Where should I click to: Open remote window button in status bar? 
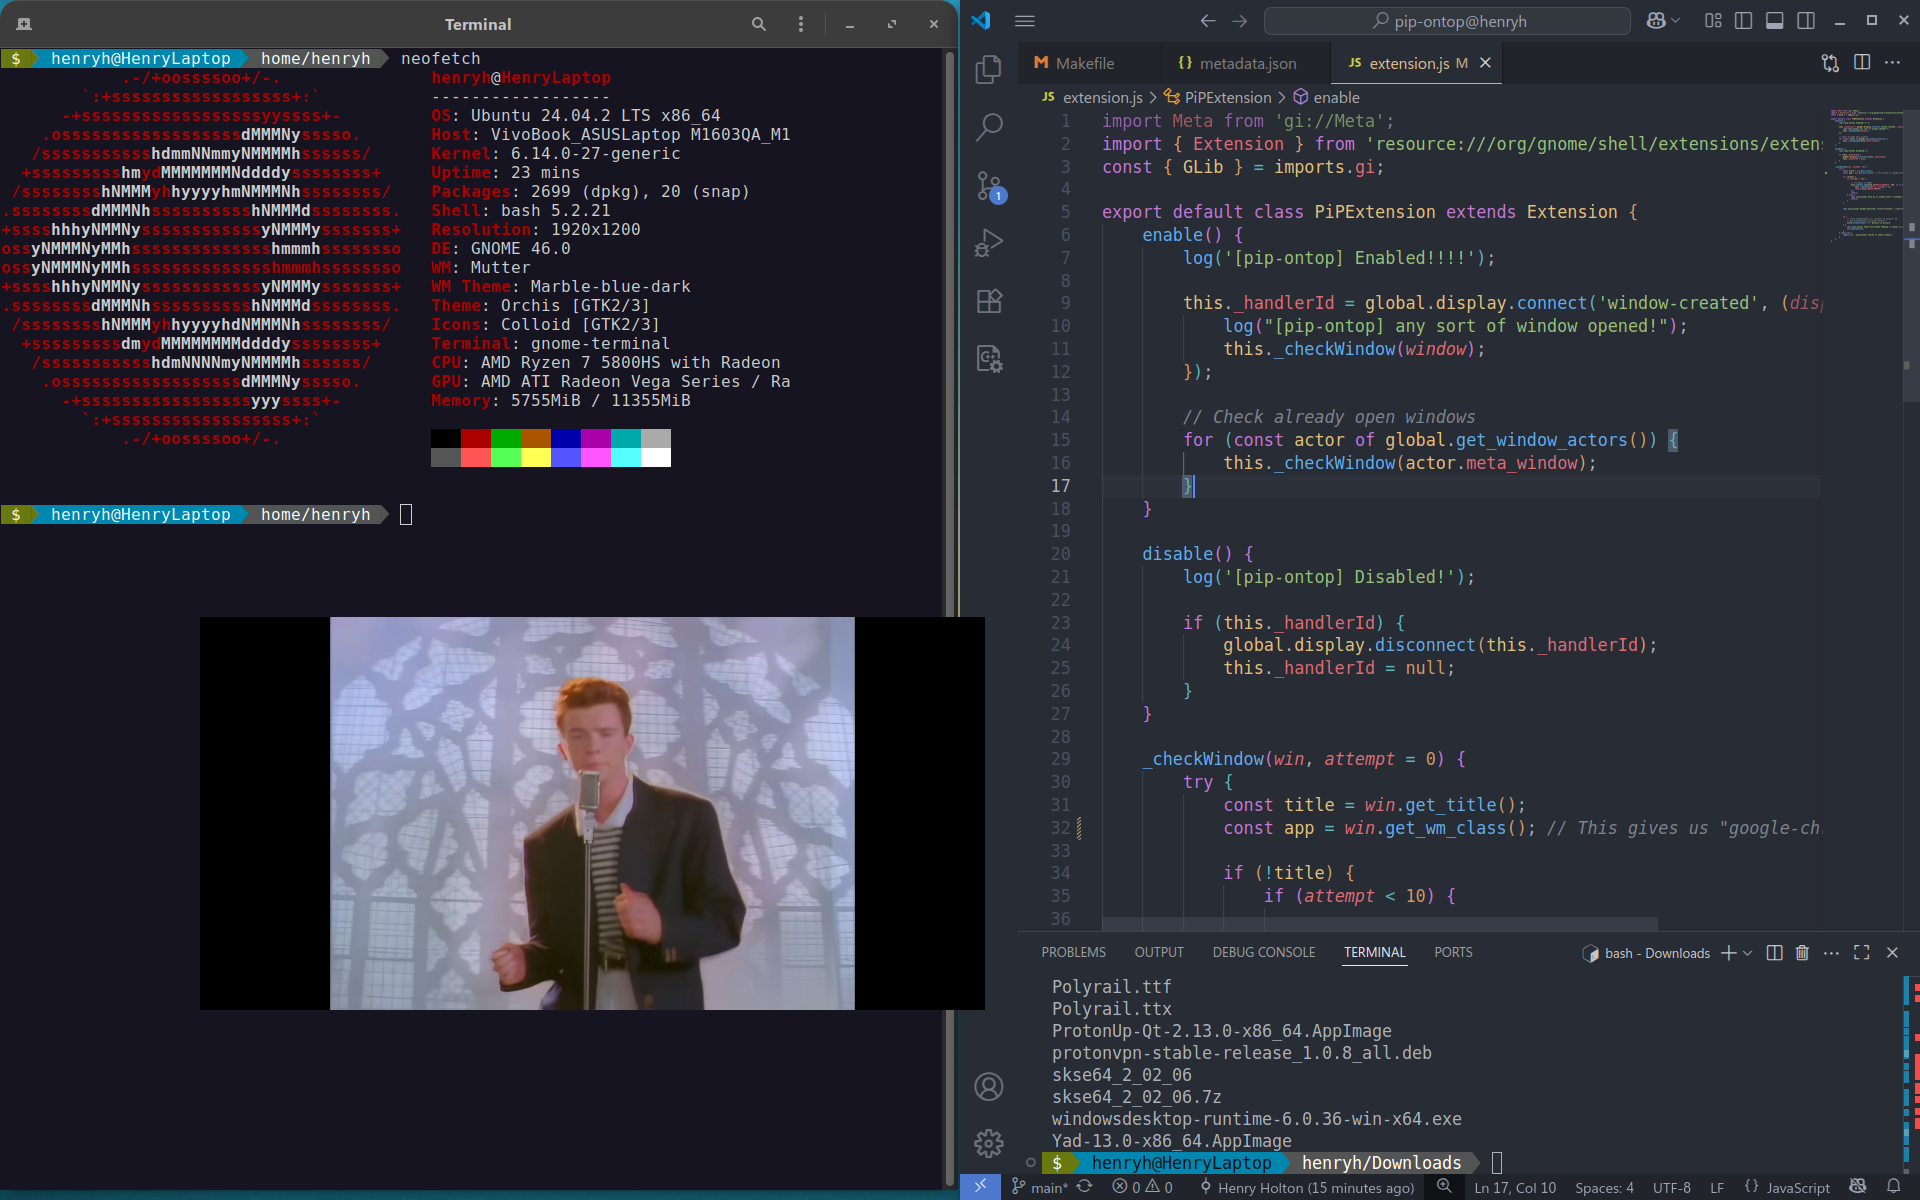point(980,1187)
